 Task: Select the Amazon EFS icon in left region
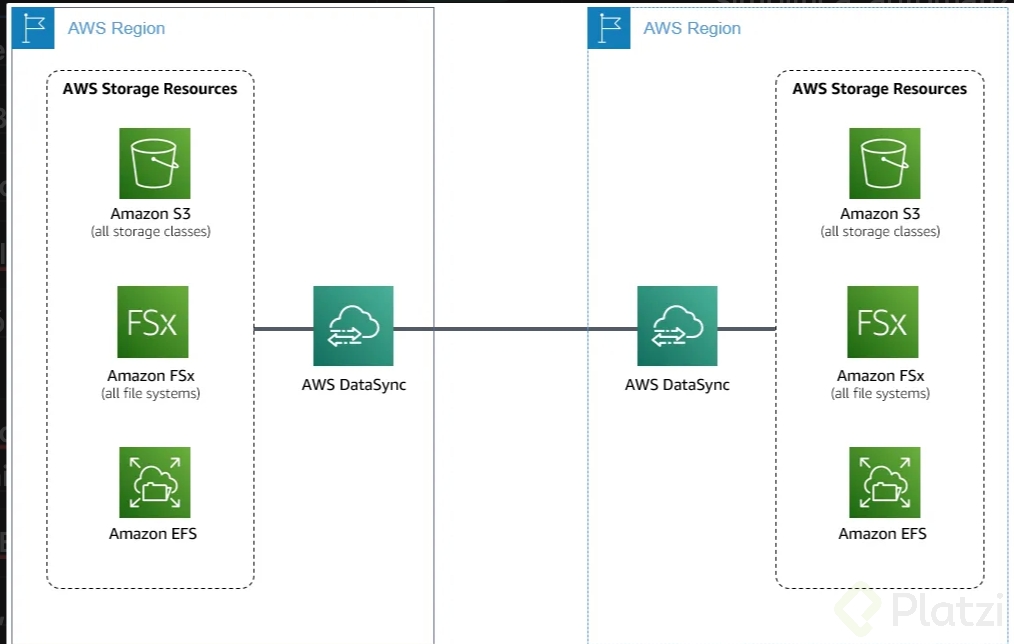[x=155, y=482]
